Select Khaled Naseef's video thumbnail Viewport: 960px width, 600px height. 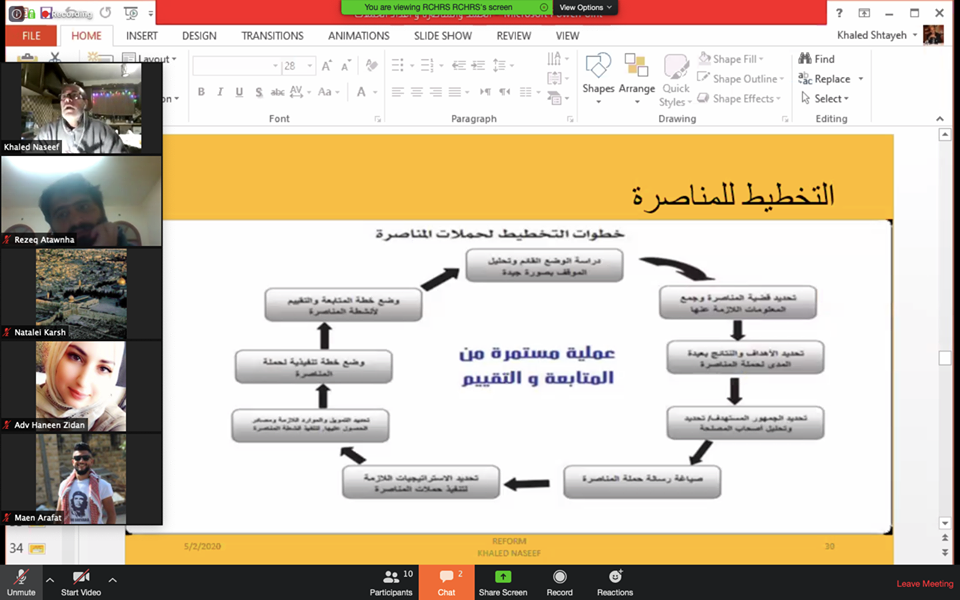[x=81, y=108]
